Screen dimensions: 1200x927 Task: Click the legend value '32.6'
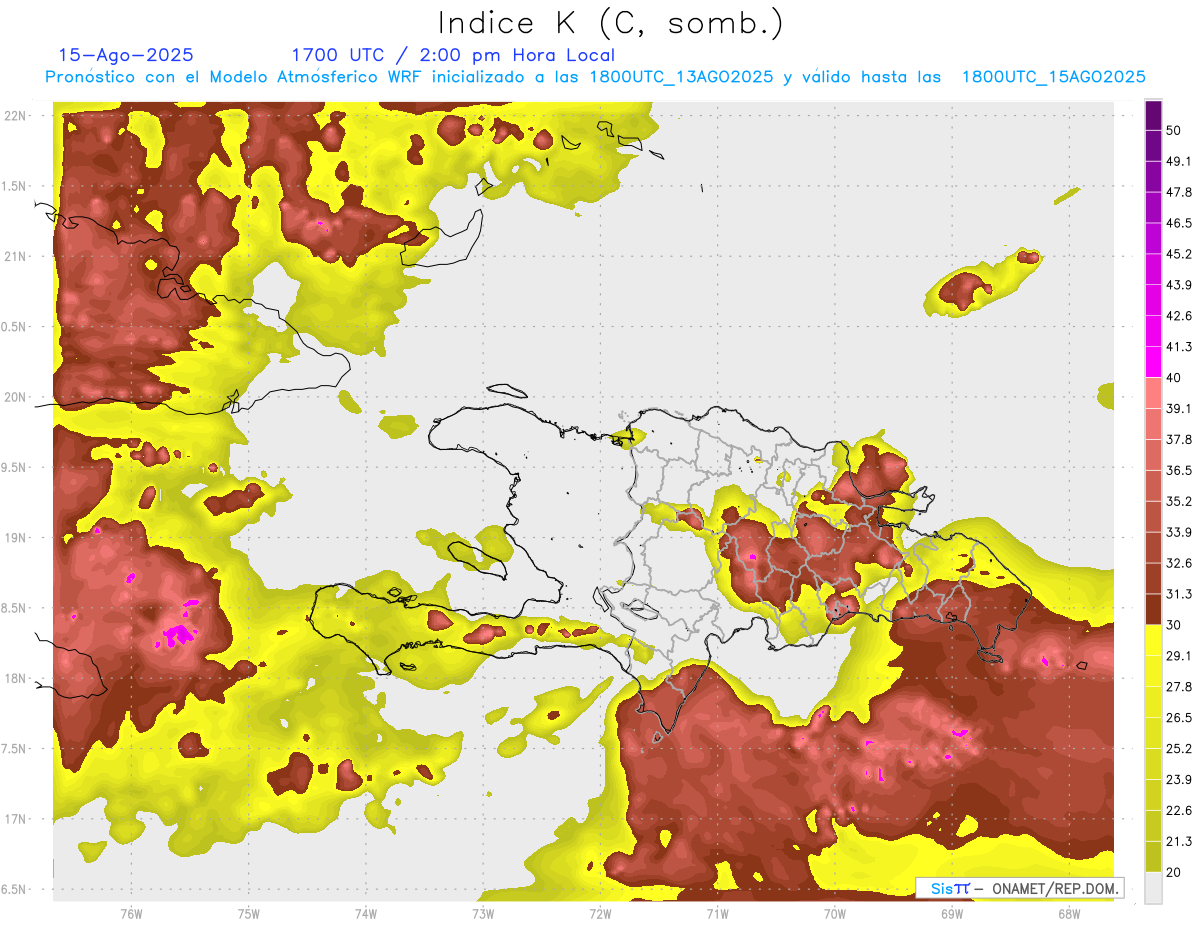1179,563
